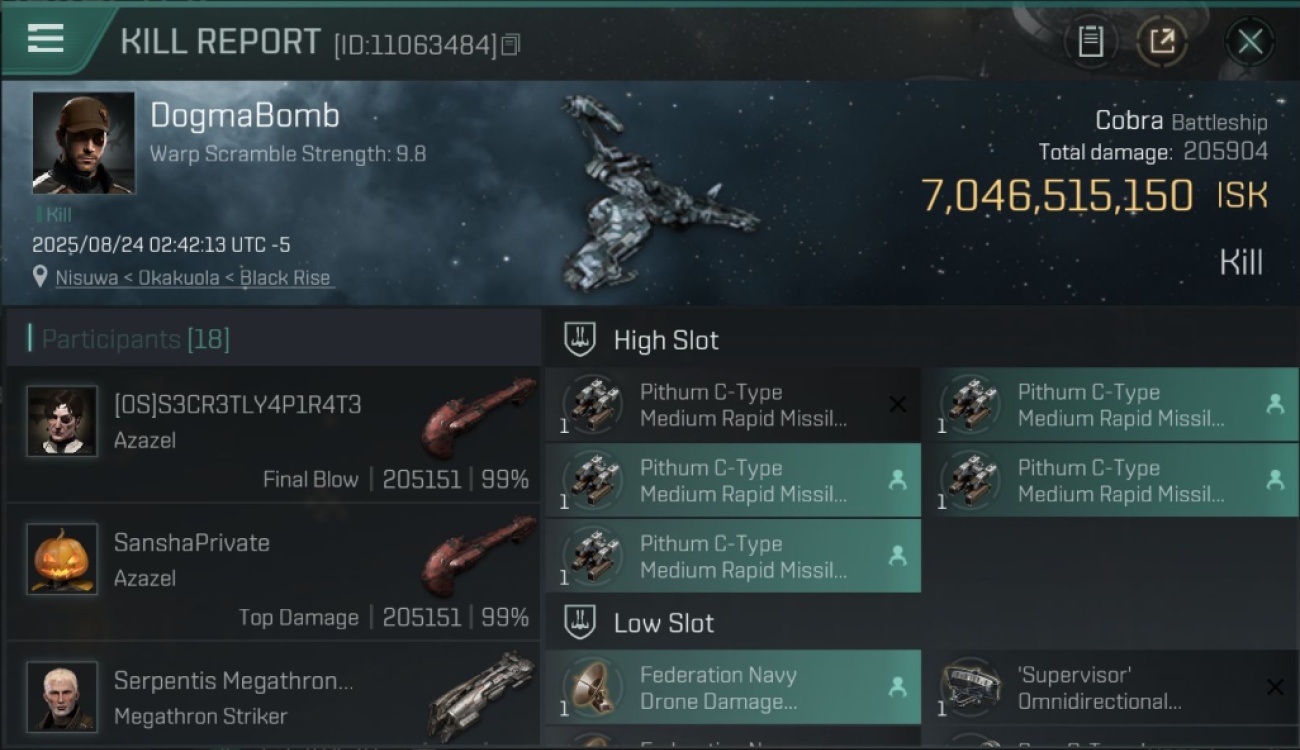Select 'Supervisor' Omnidirectional module
Viewport: 1300px width, 750px height.
[1111, 687]
